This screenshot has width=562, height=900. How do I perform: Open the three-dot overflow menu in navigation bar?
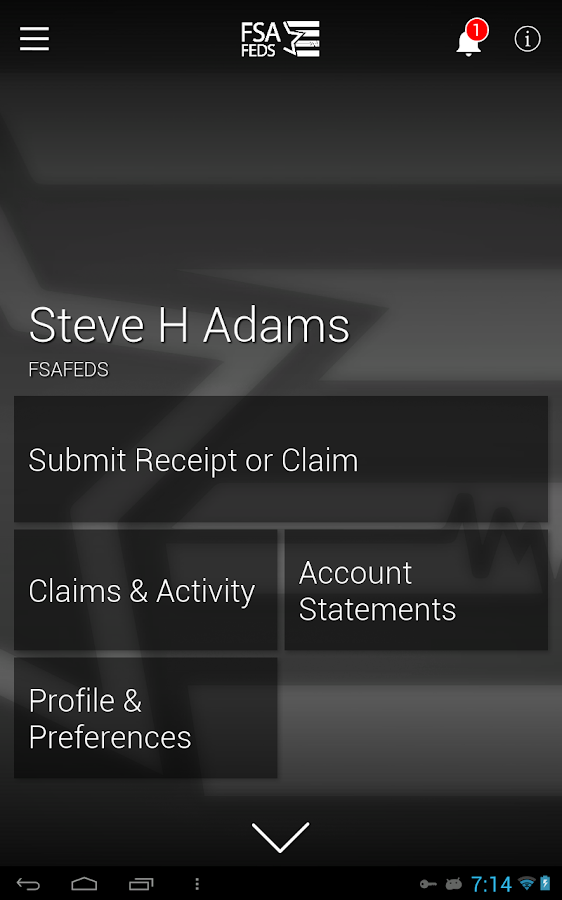(197, 884)
